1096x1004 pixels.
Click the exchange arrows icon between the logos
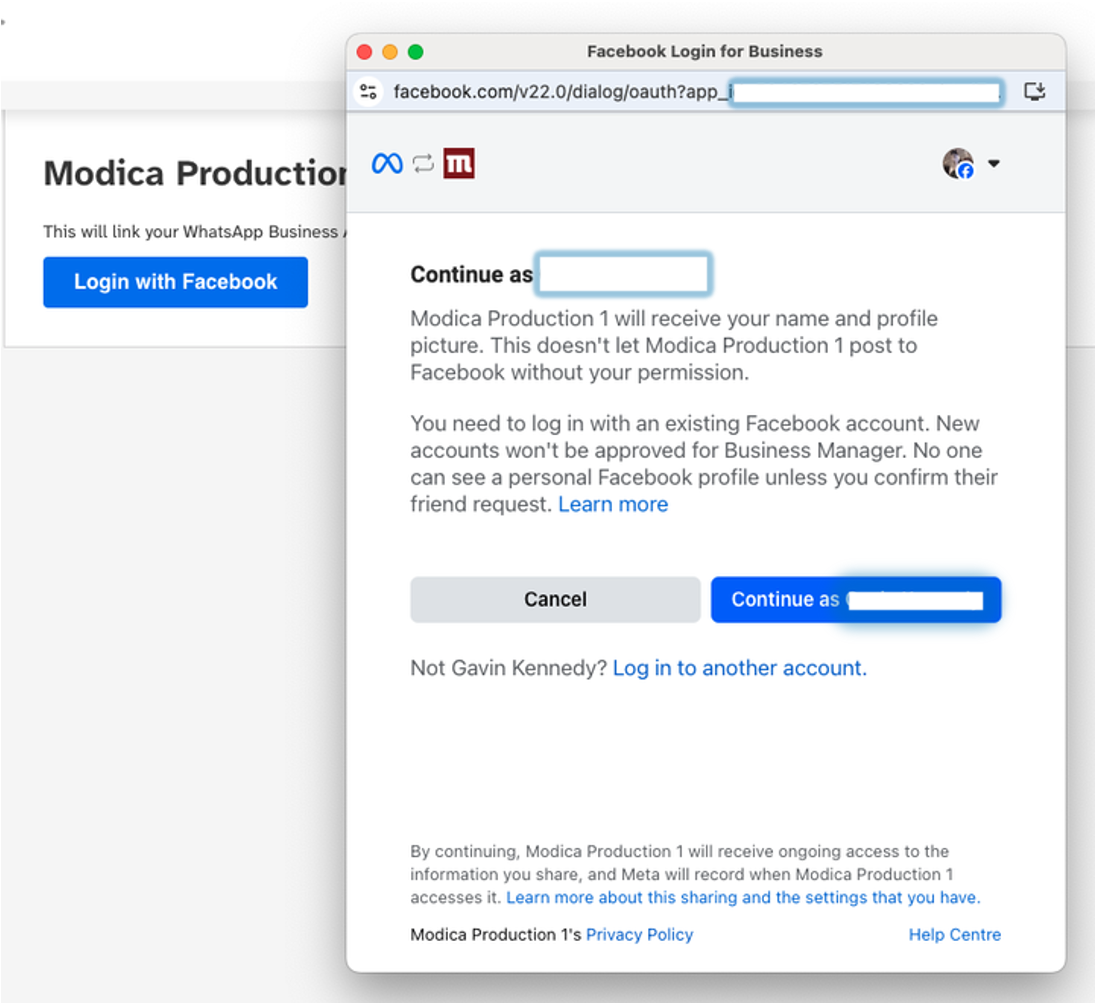click(x=423, y=163)
